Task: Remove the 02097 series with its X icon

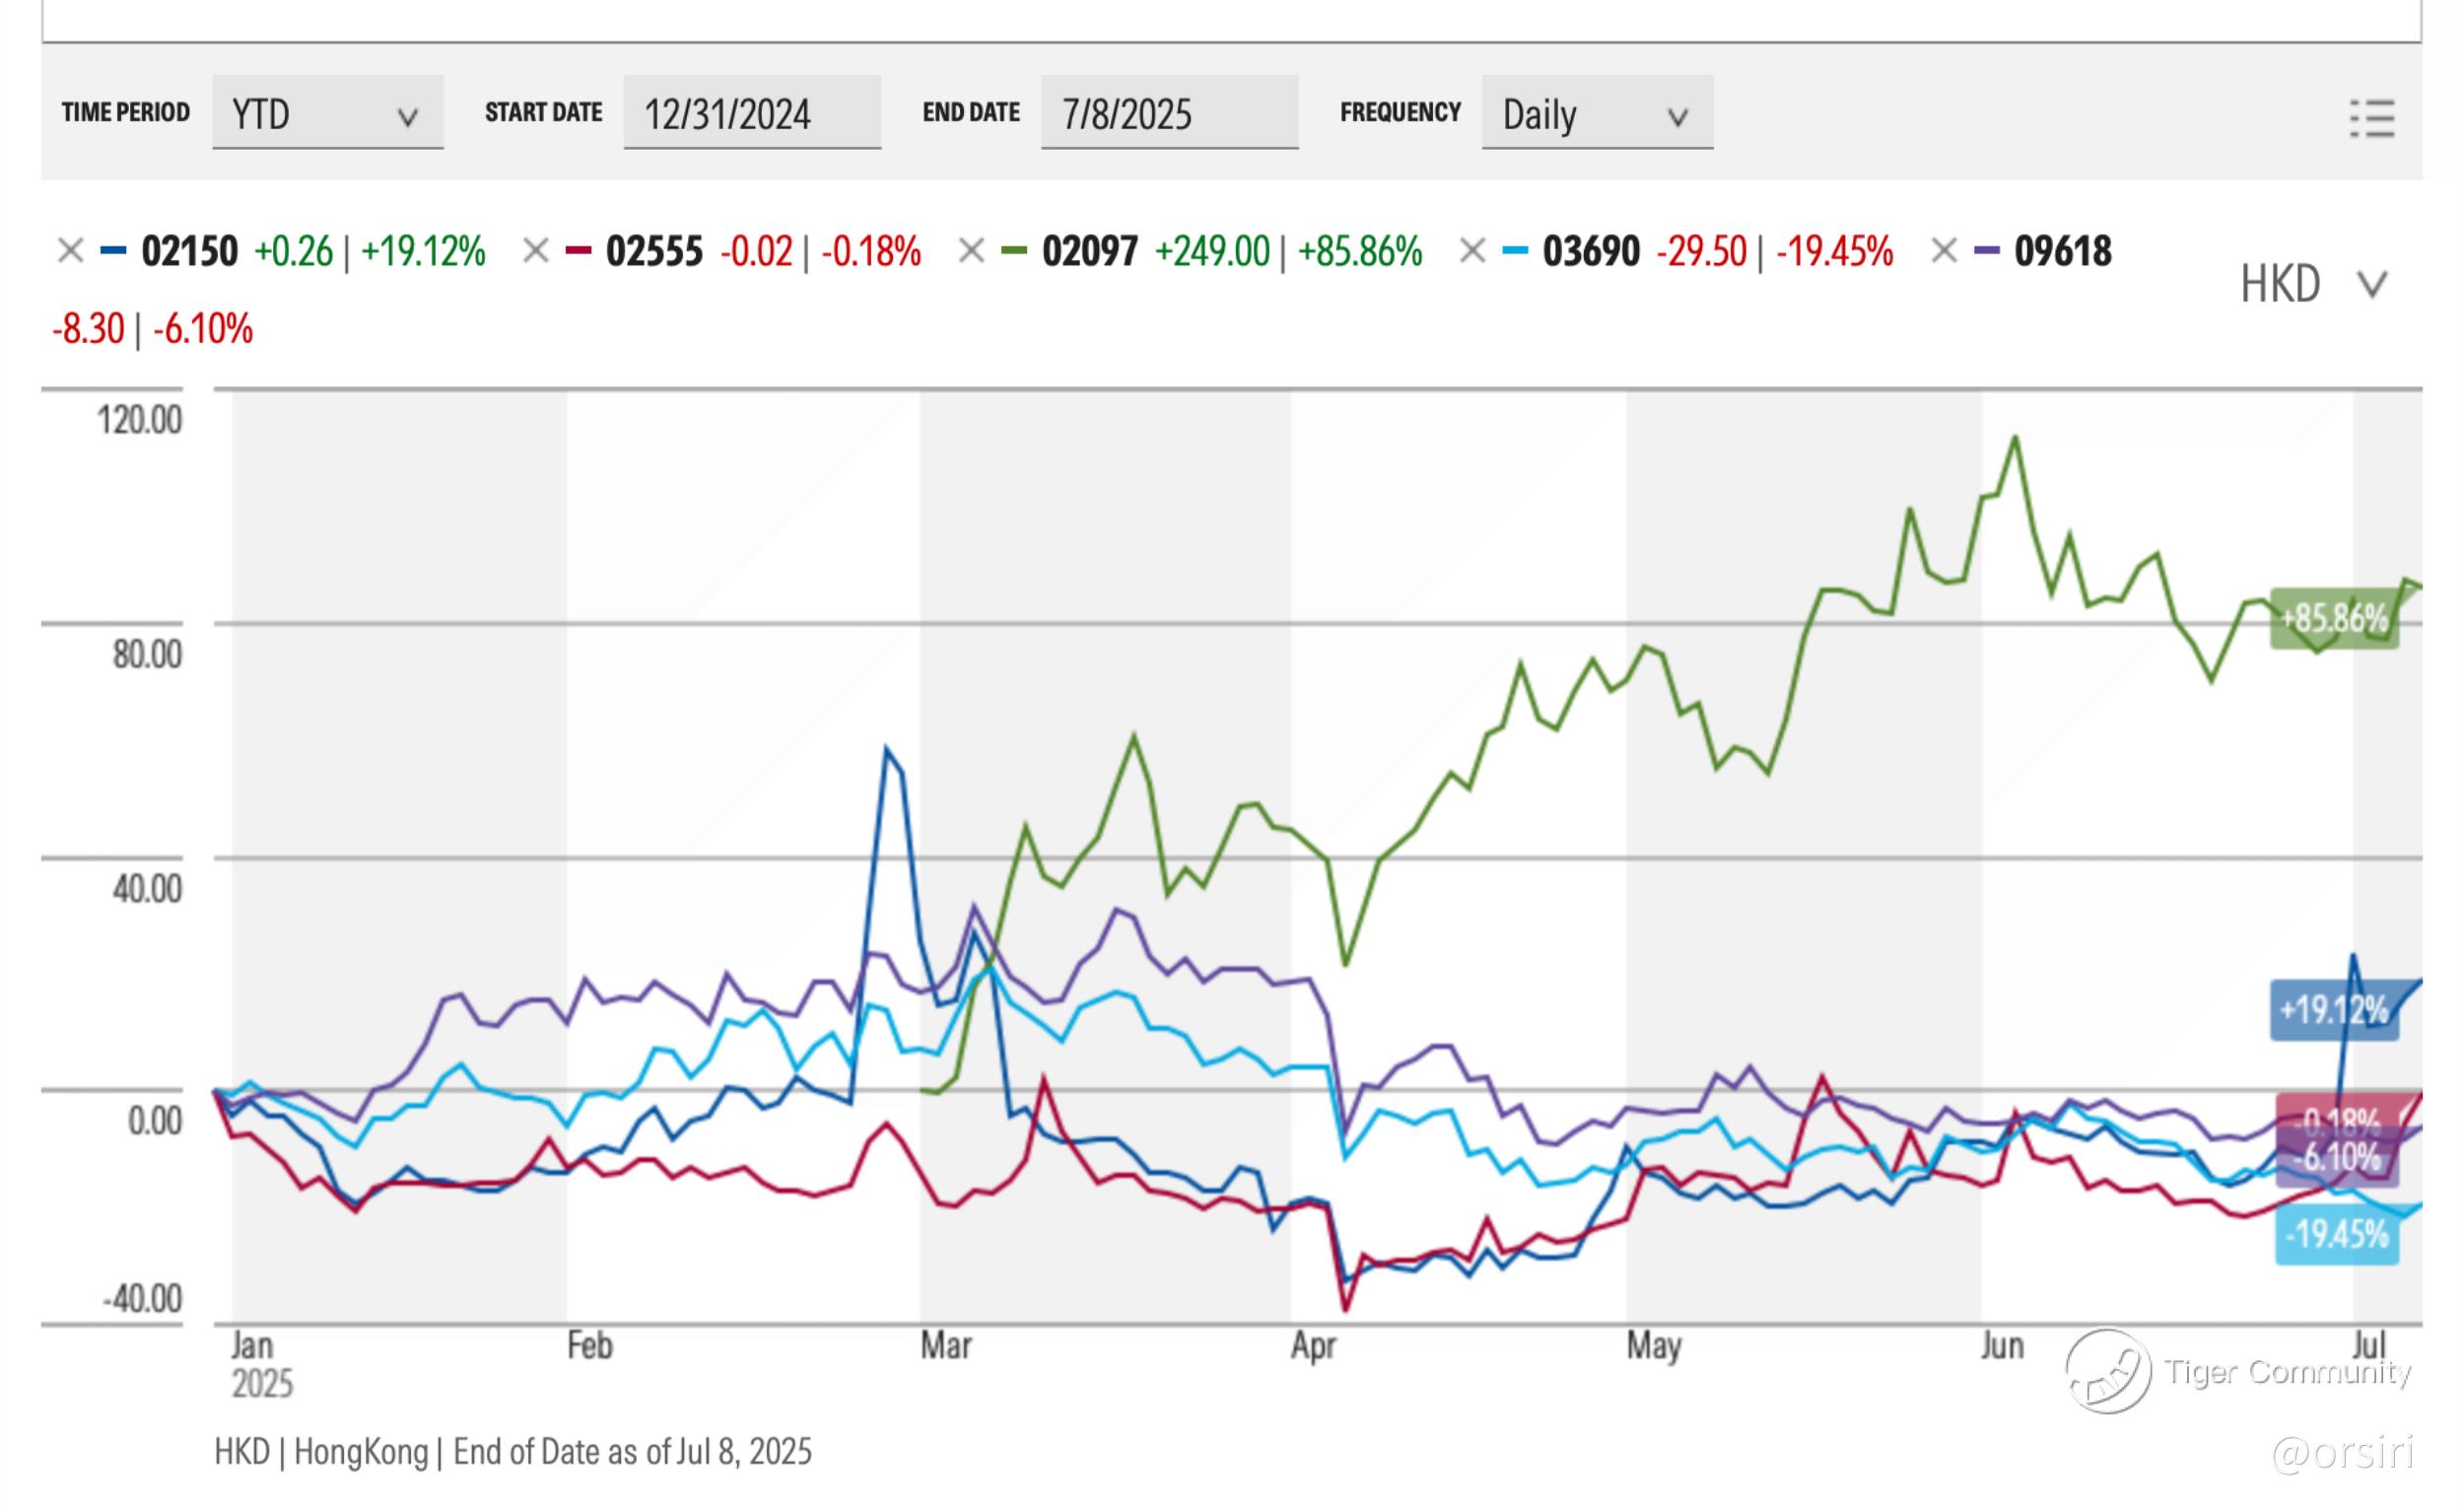Action: point(971,250)
